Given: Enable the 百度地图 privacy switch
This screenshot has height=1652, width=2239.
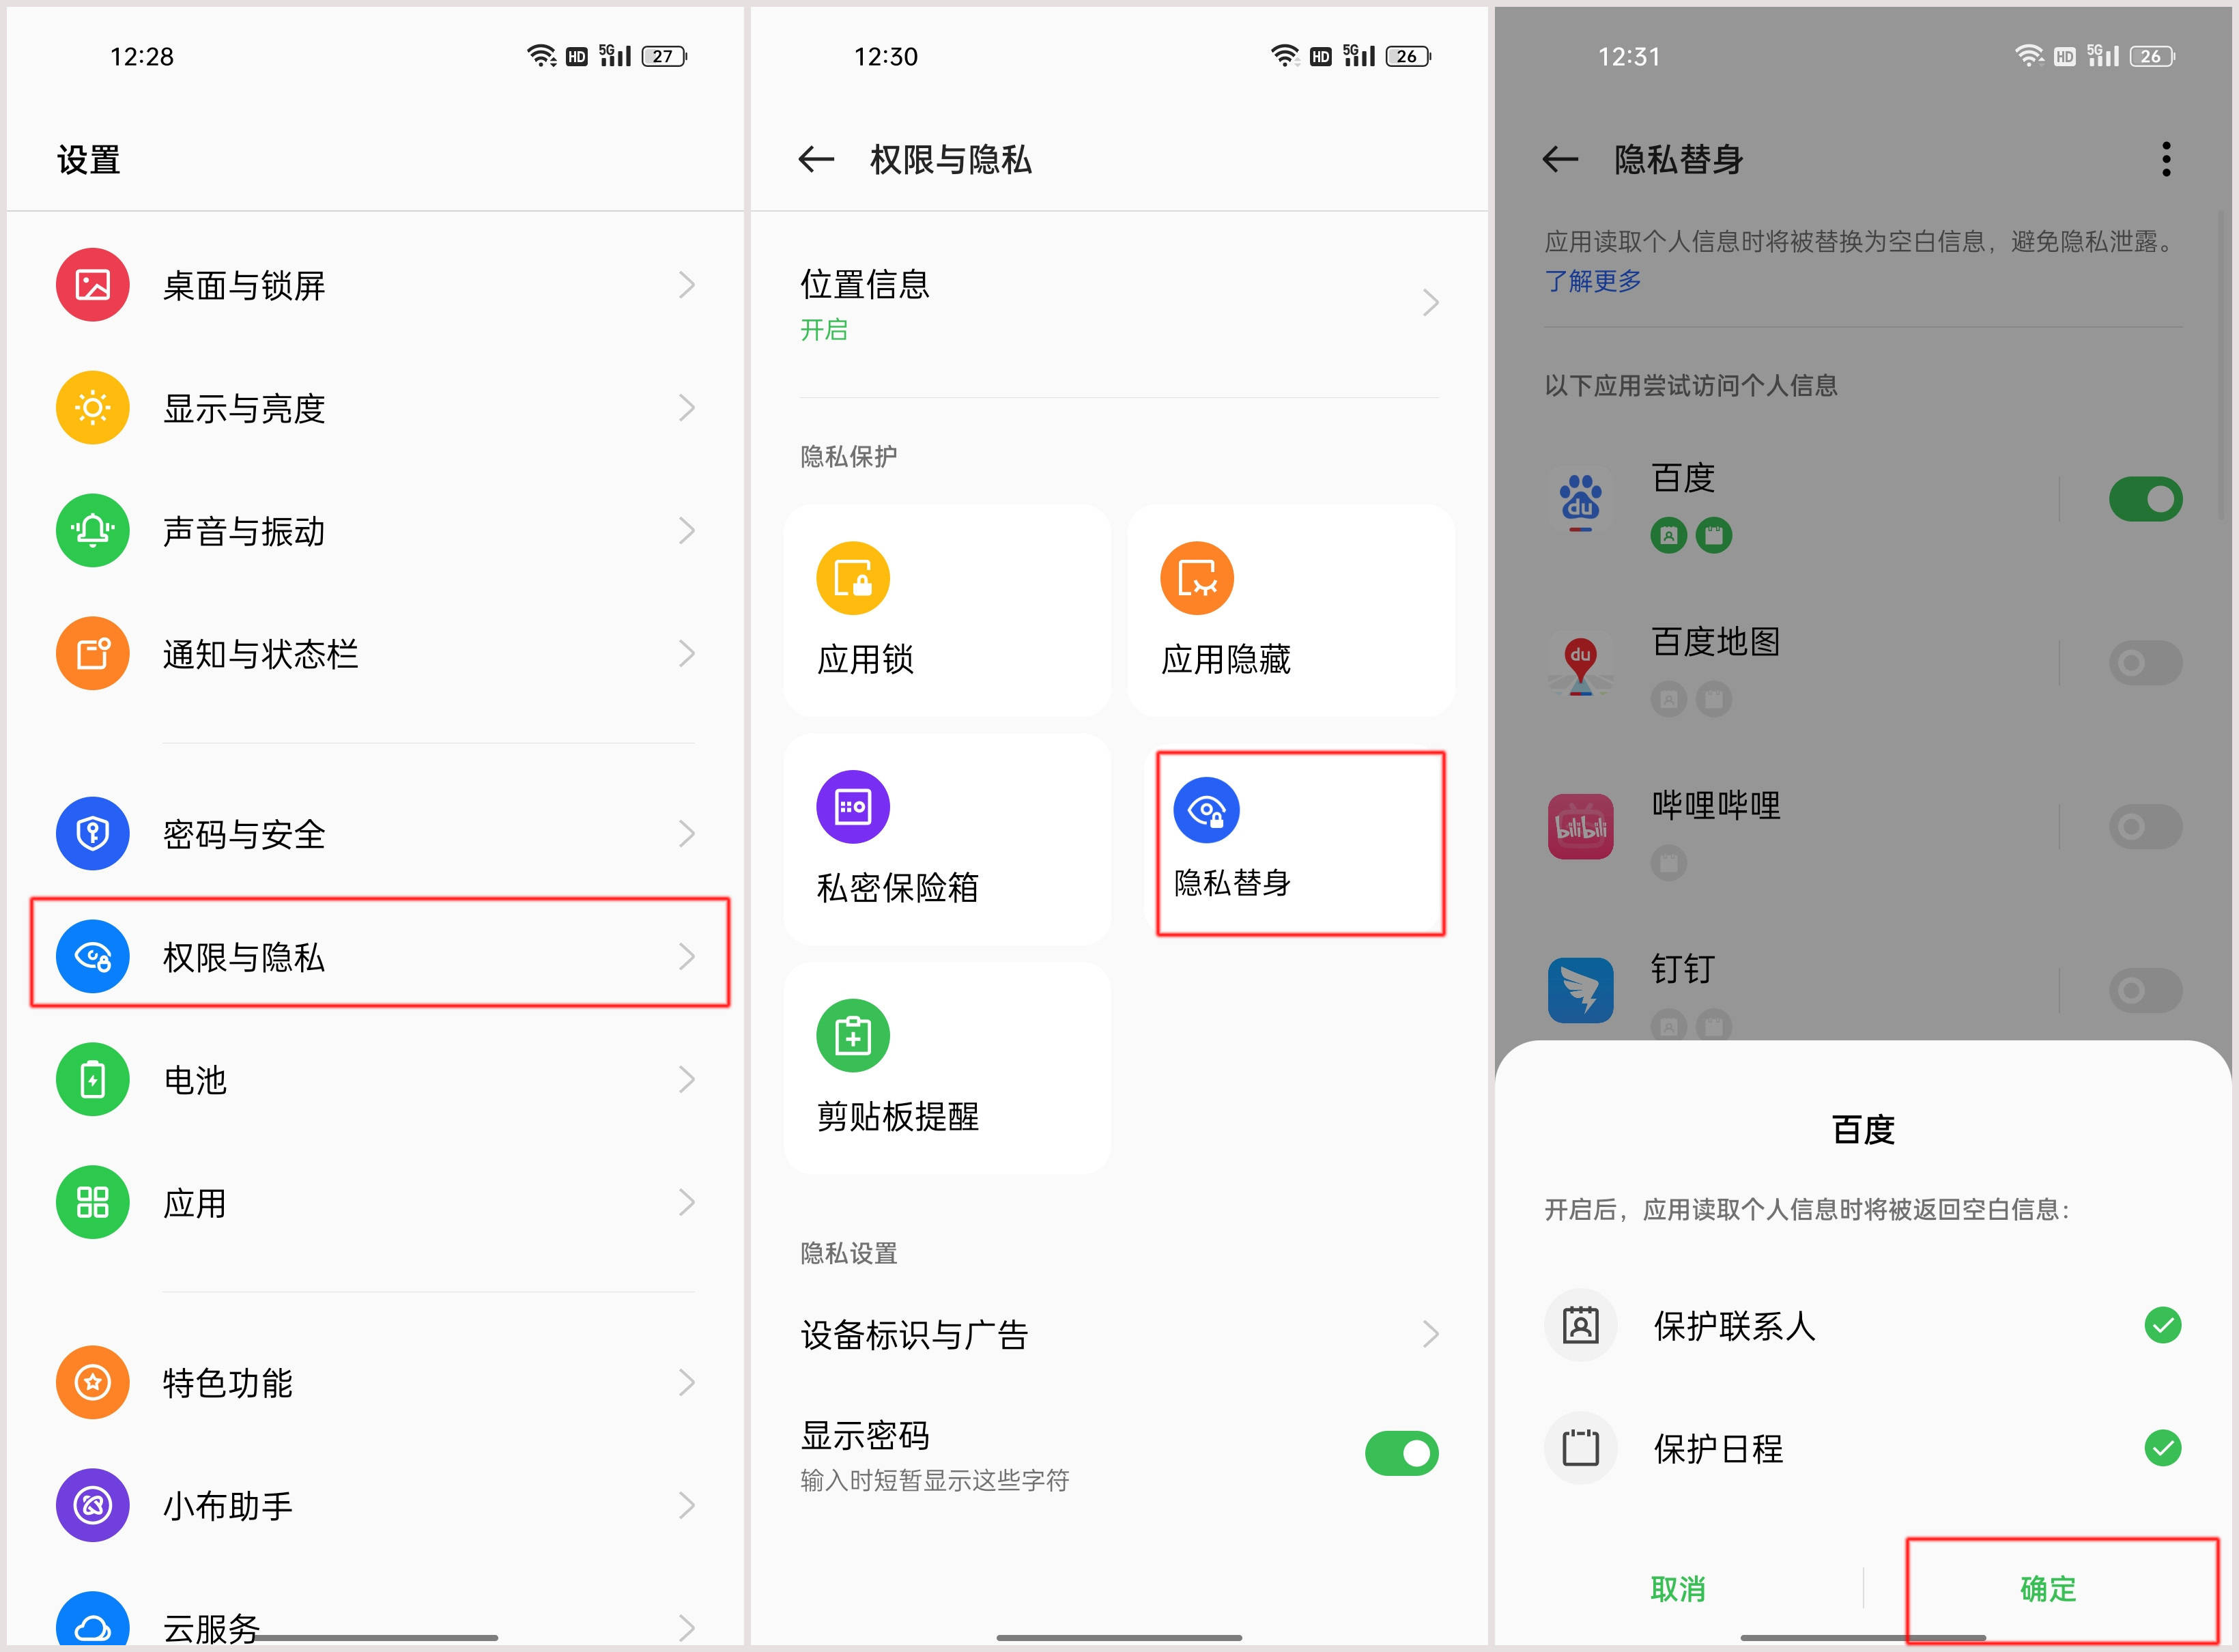Looking at the screenshot, I should coord(2146,663).
